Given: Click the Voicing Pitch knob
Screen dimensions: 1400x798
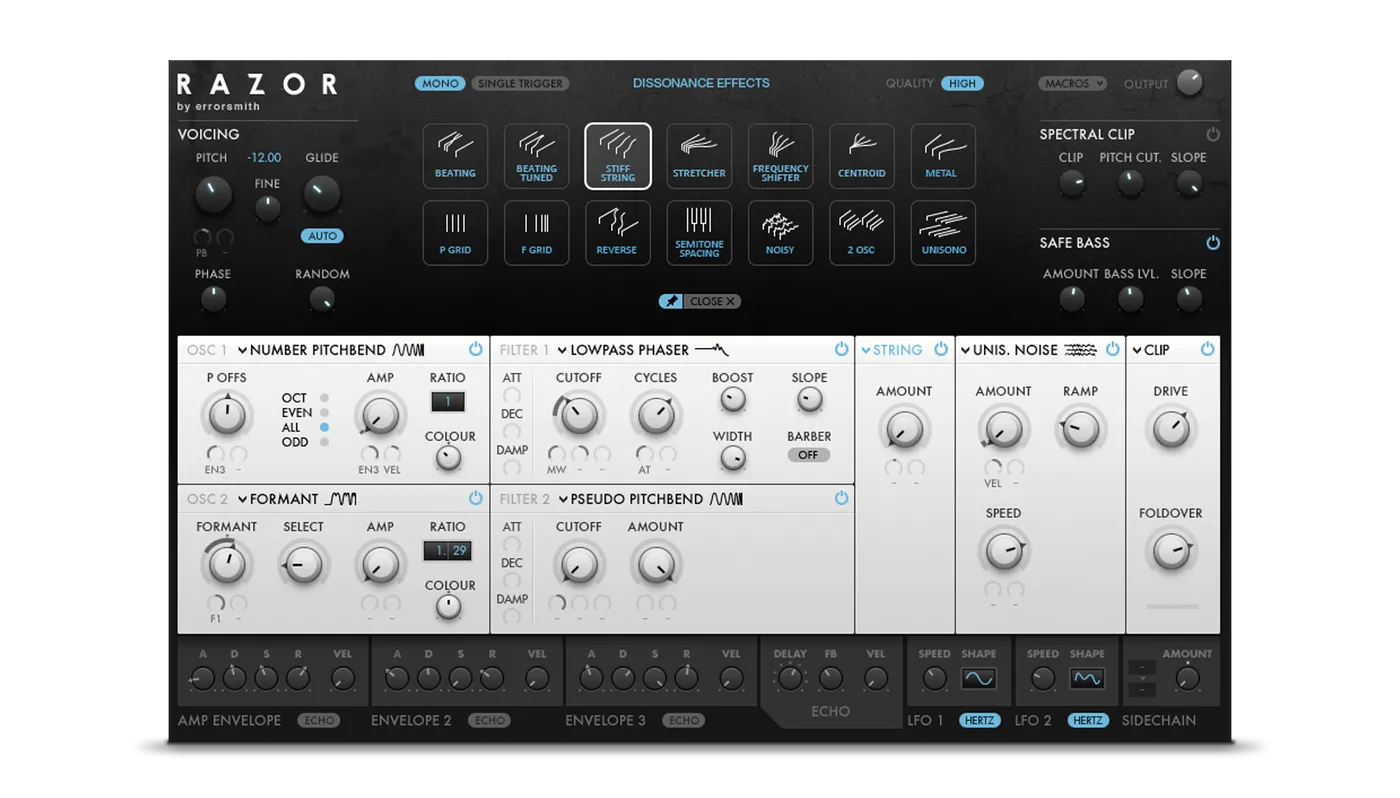Looking at the screenshot, I should click(x=212, y=194).
